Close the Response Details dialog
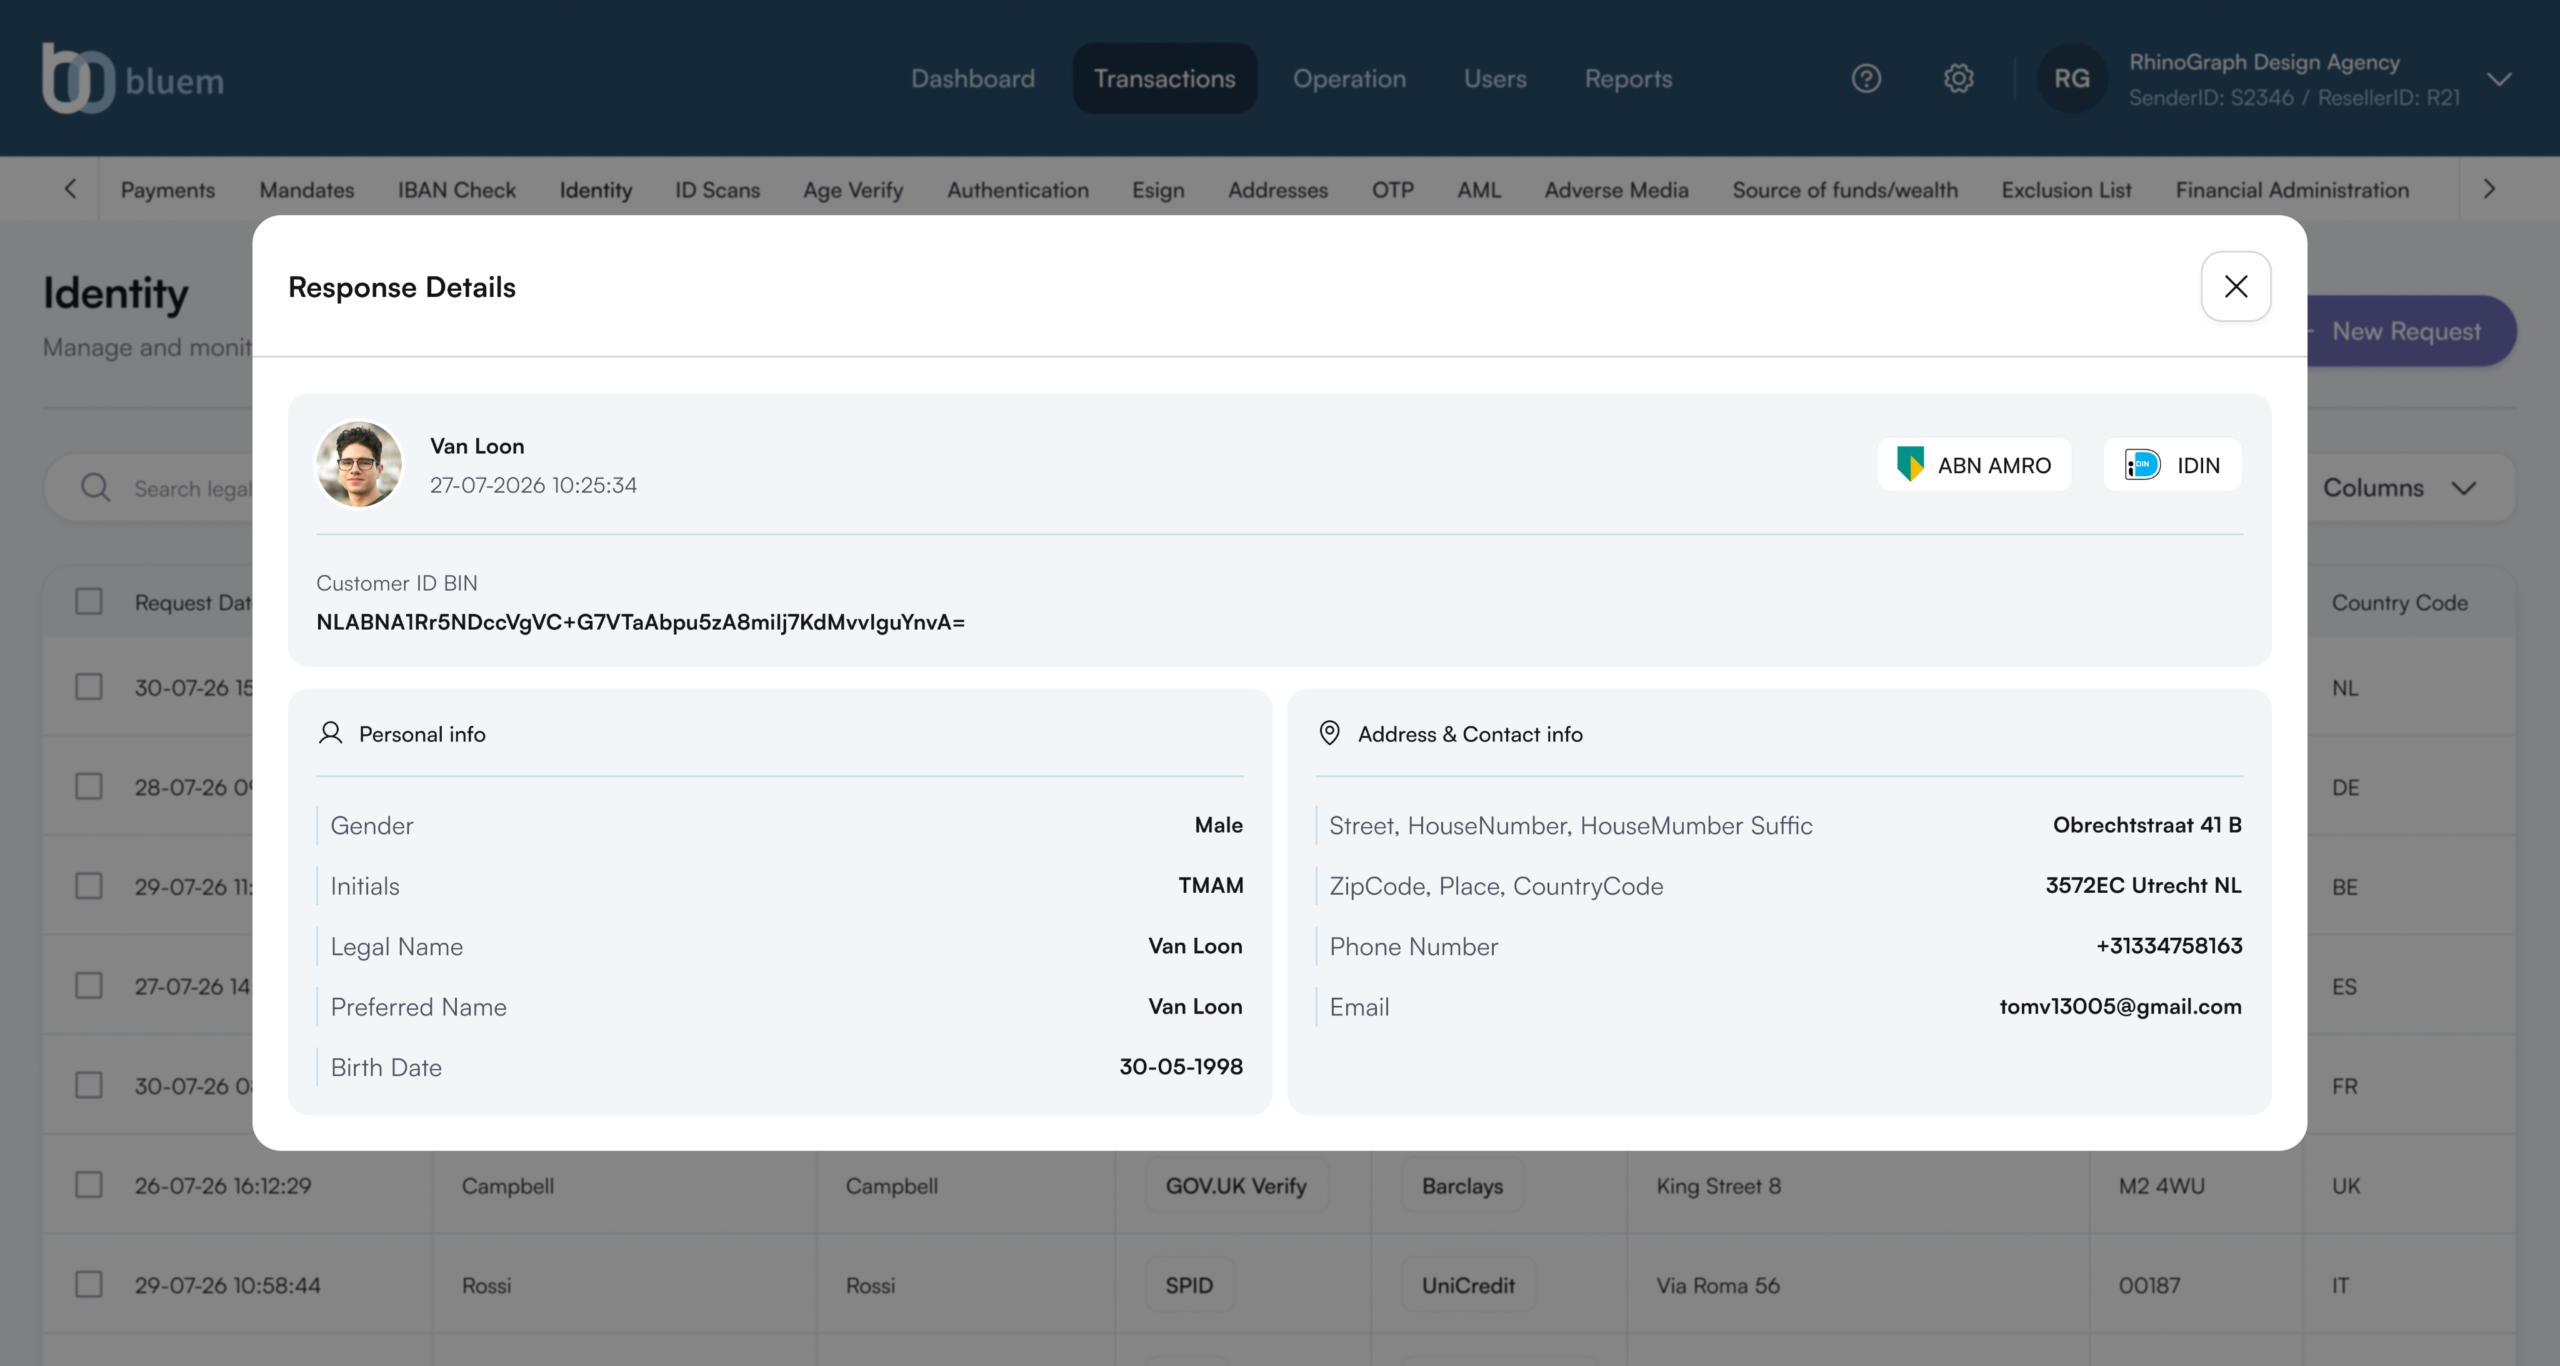Image resolution: width=2560 pixels, height=1366 pixels. 2236,286
